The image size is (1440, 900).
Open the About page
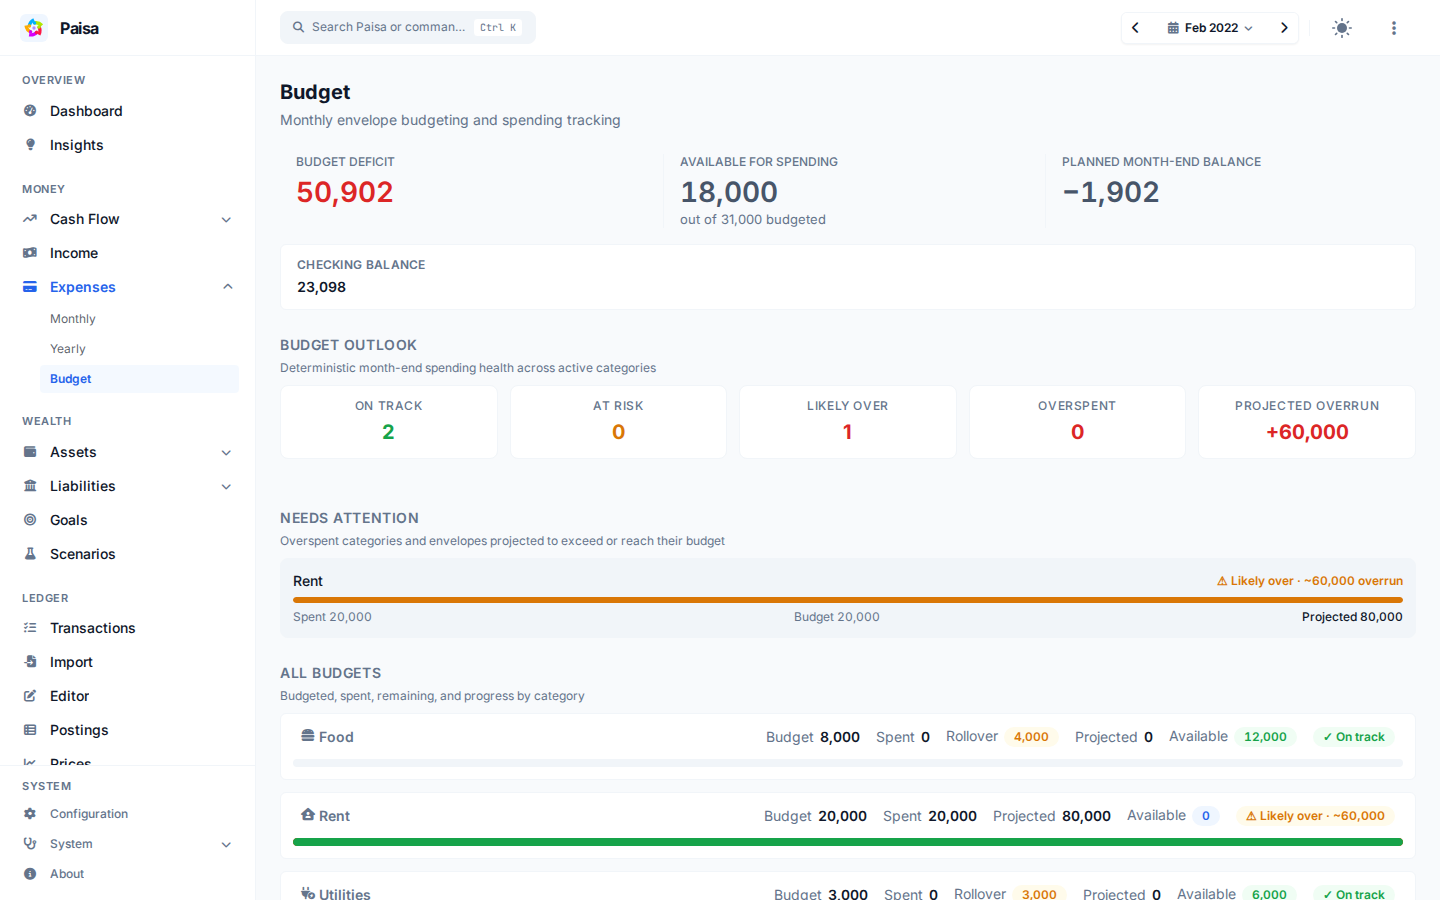tap(128, 874)
